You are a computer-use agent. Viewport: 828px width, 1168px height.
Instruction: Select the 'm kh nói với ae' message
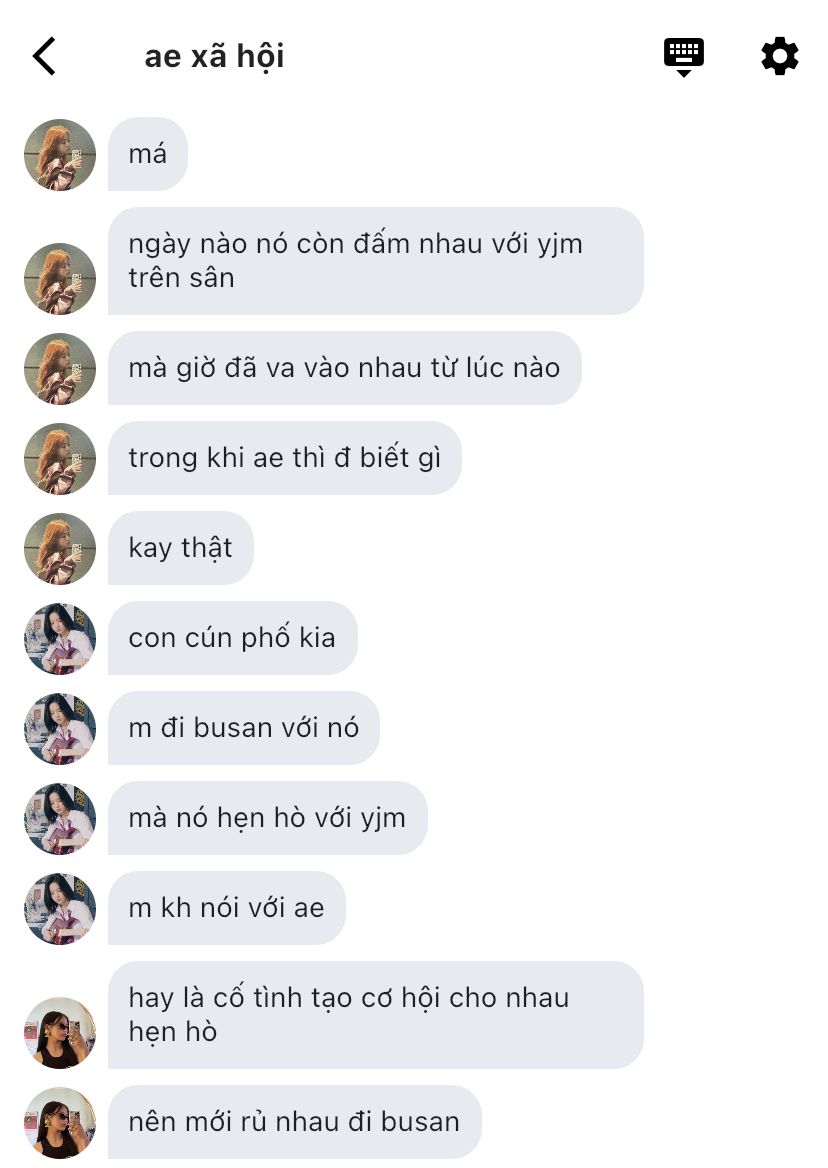click(226, 908)
